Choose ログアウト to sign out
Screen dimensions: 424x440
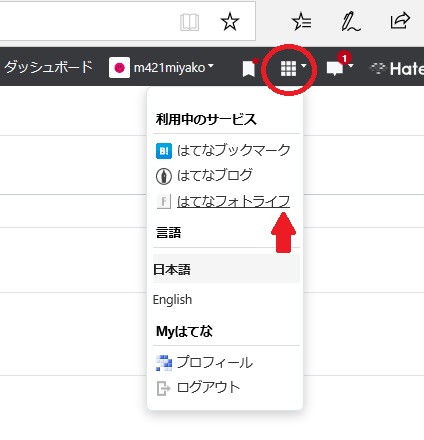(208, 387)
